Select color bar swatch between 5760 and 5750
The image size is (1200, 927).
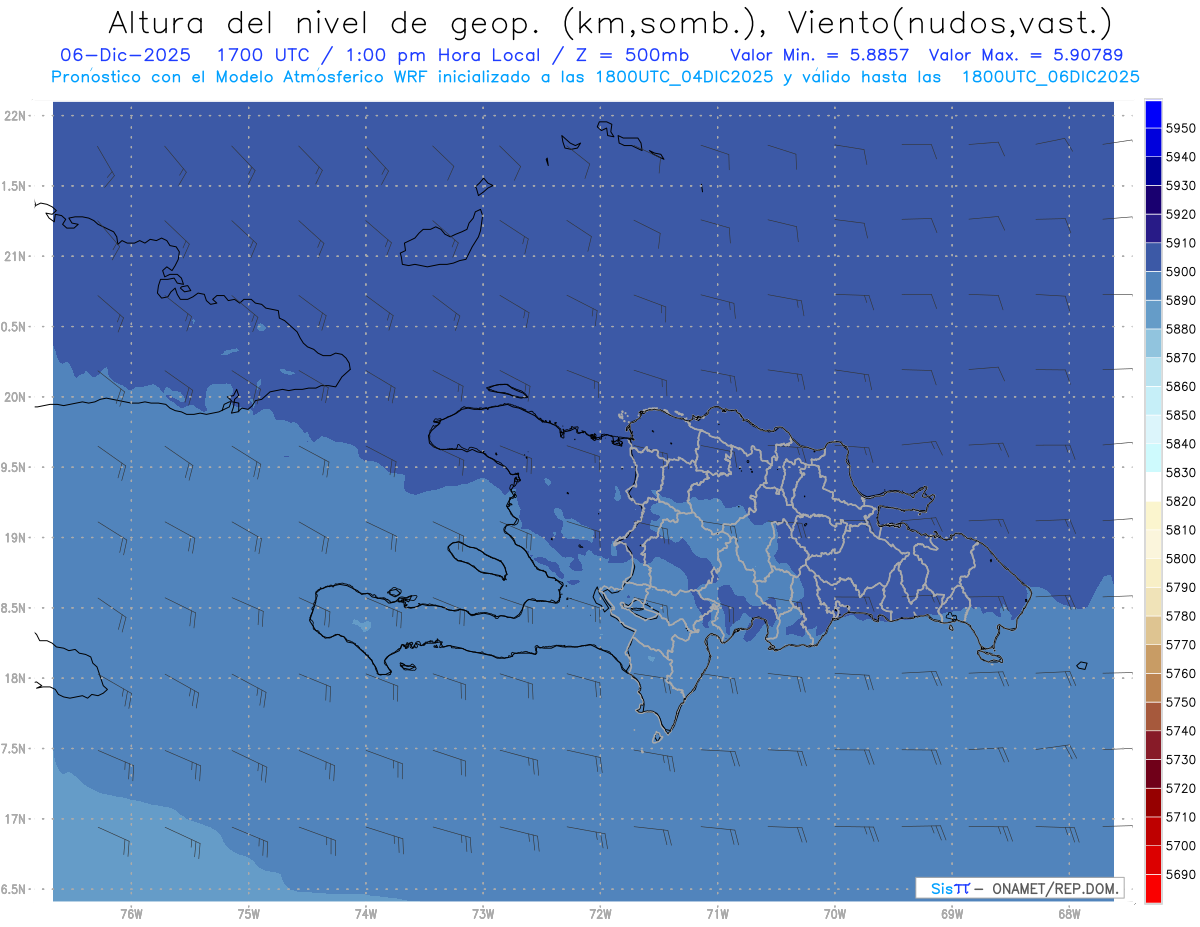coord(1153,688)
